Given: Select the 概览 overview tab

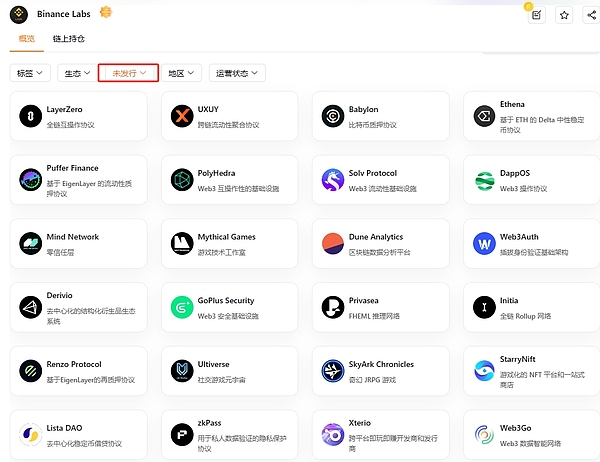Looking at the screenshot, I should point(25,39).
